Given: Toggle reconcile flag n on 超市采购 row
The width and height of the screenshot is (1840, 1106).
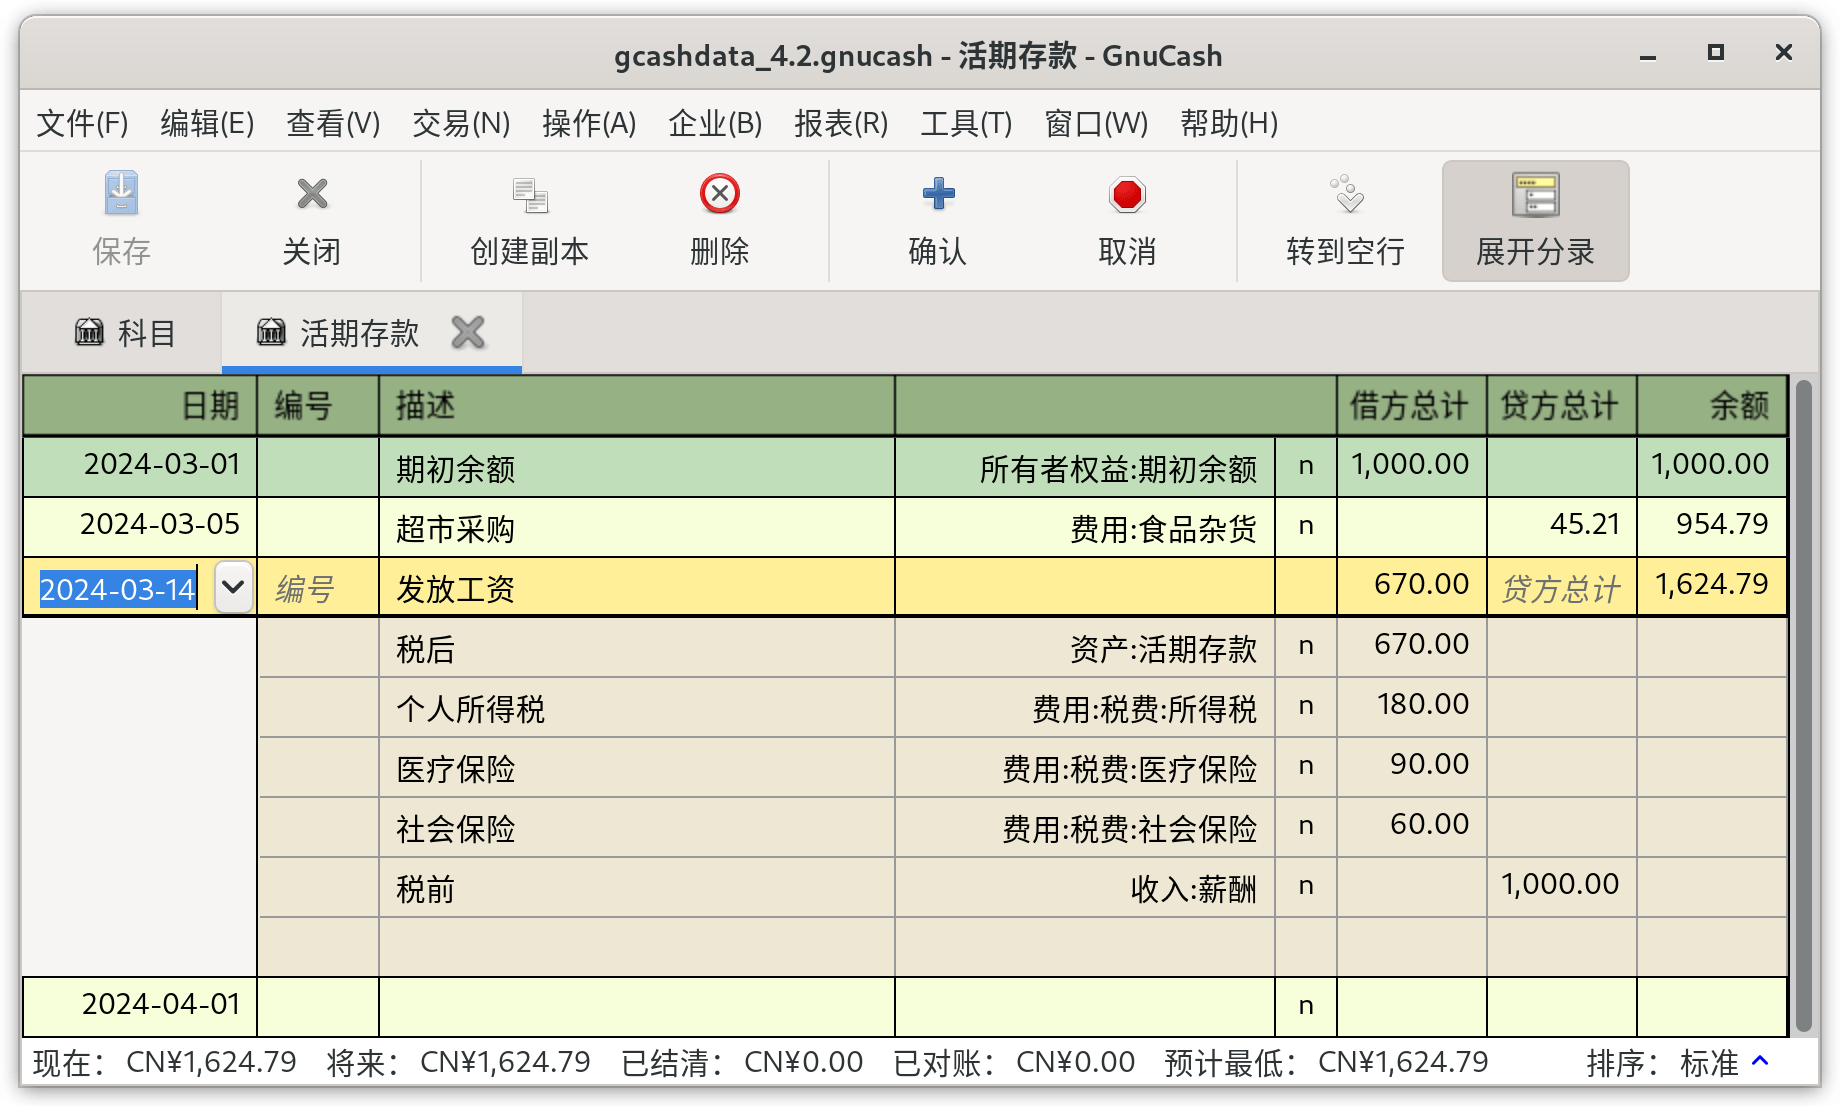Looking at the screenshot, I should (1306, 526).
